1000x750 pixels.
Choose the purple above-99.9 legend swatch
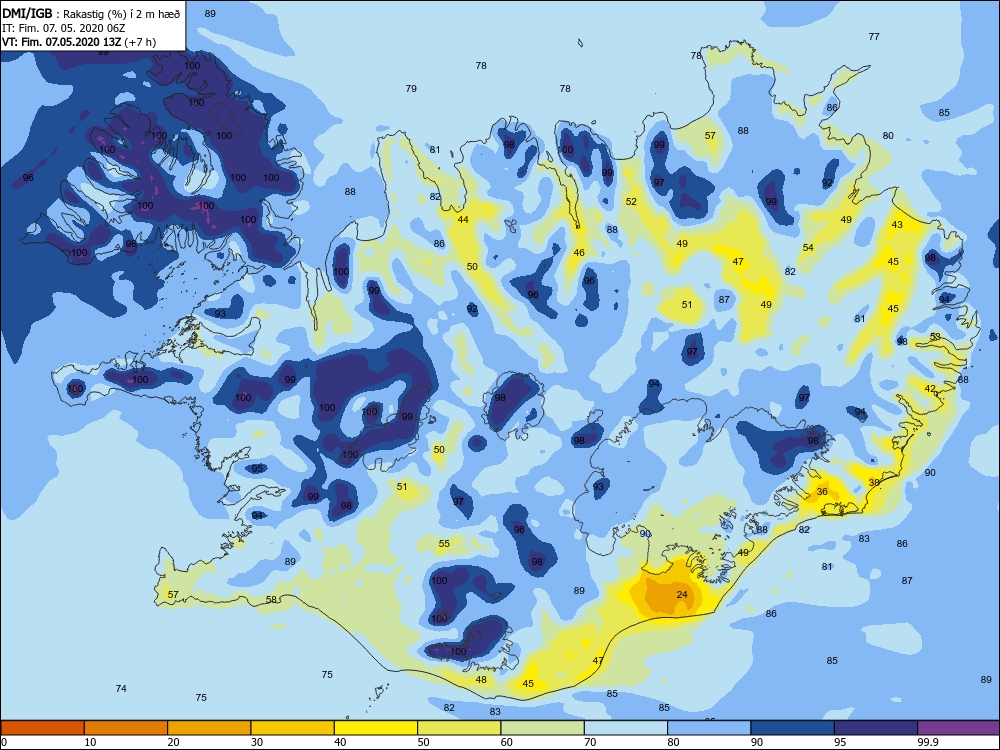click(959, 728)
